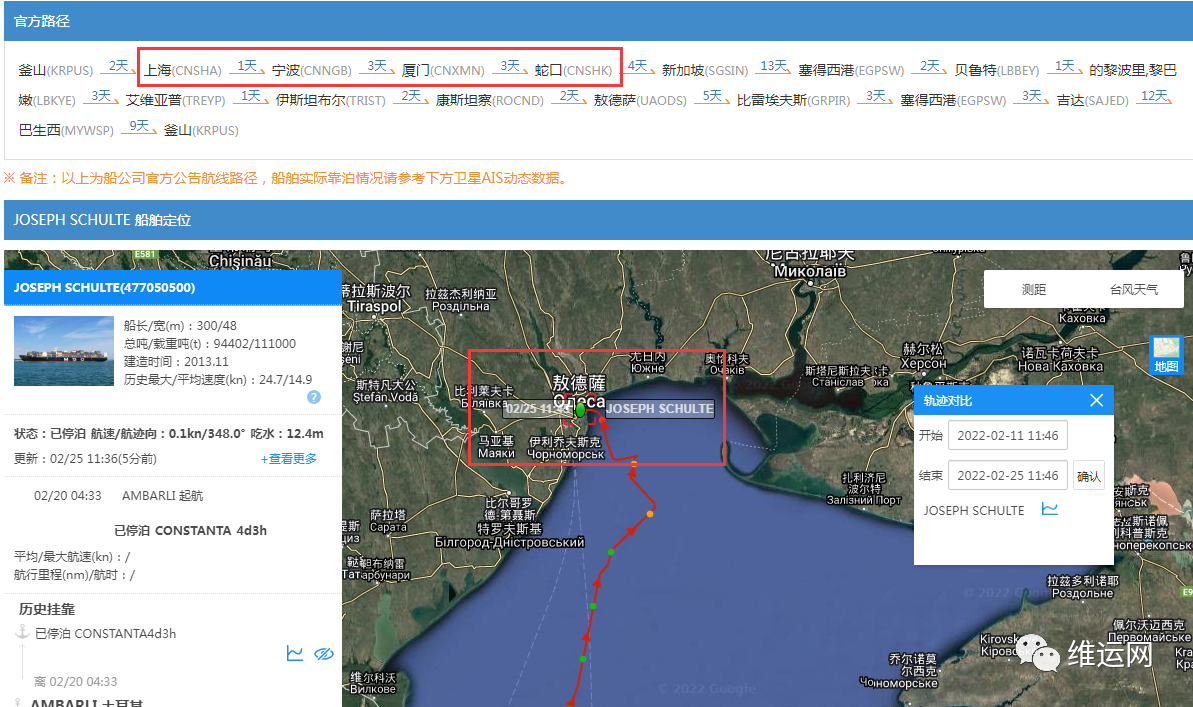Click the 4天 transit link after 蛇口
Image resolution: width=1193 pixels, height=707 pixels.
(638, 67)
